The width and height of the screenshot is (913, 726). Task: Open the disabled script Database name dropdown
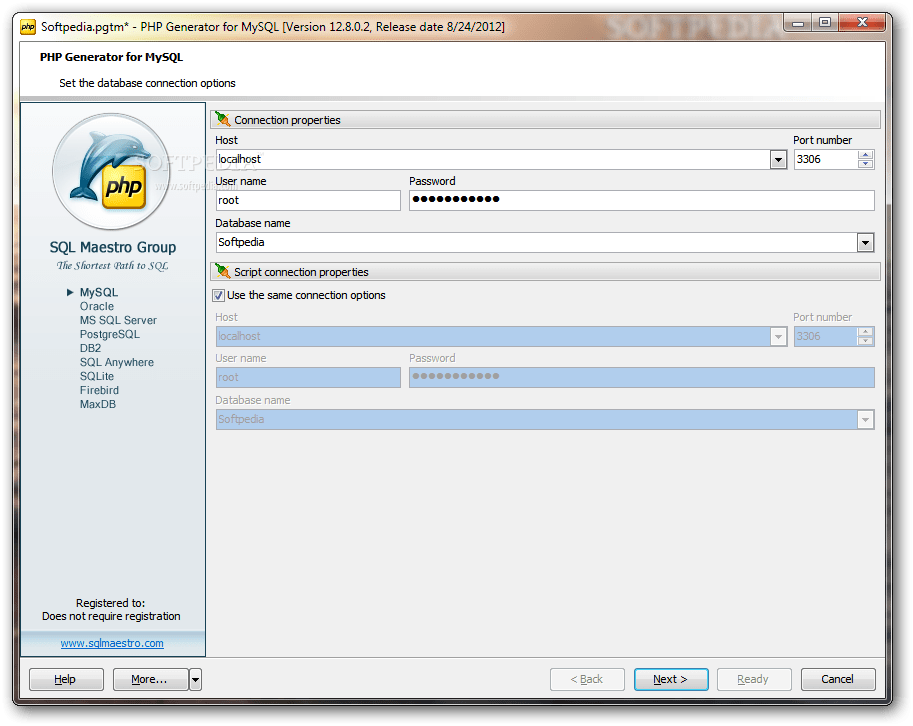point(865,420)
